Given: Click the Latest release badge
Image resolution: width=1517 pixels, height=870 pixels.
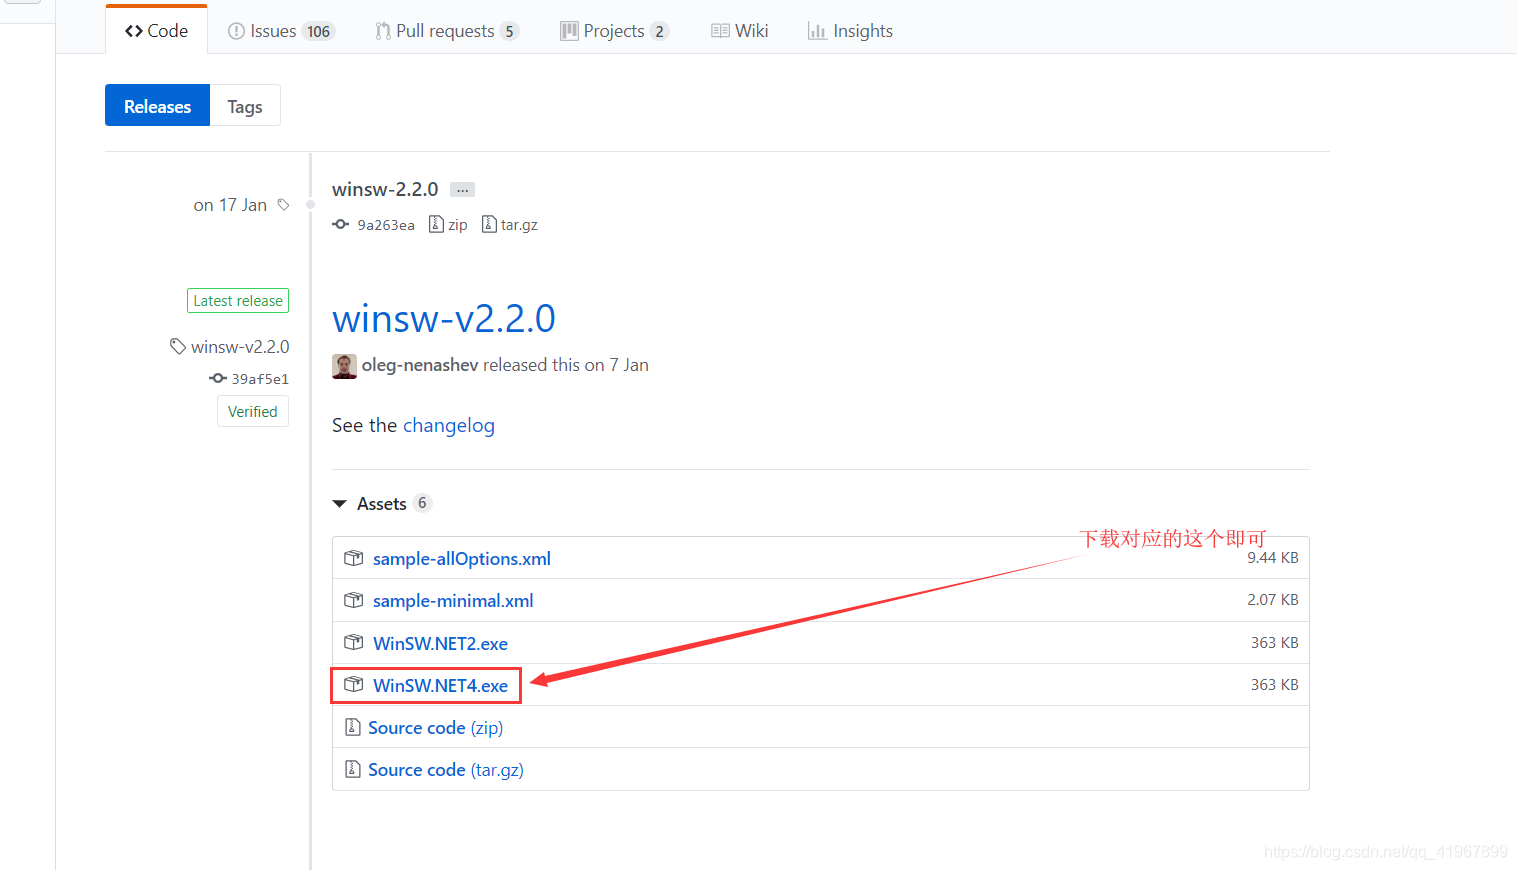Looking at the screenshot, I should 238,300.
